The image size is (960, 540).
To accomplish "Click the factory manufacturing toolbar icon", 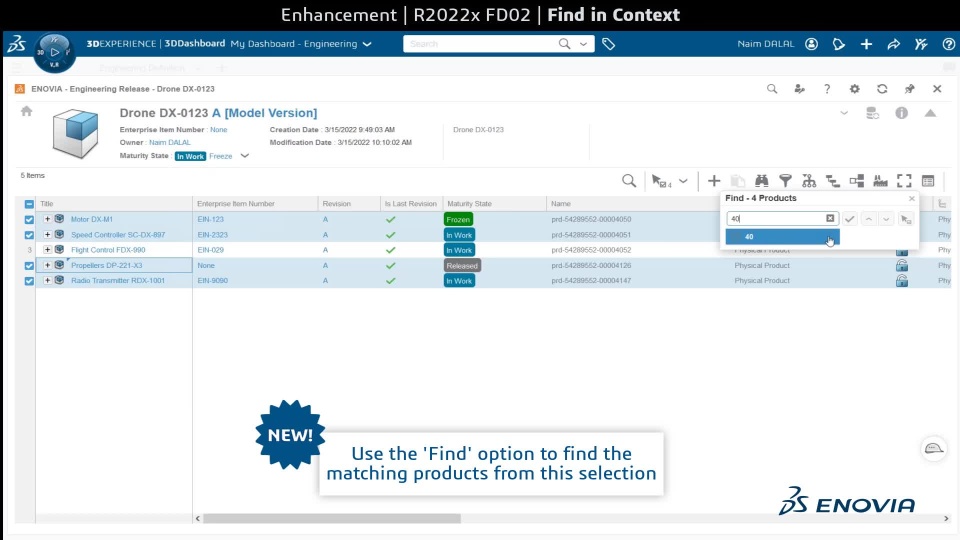I will click(x=880, y=181).
